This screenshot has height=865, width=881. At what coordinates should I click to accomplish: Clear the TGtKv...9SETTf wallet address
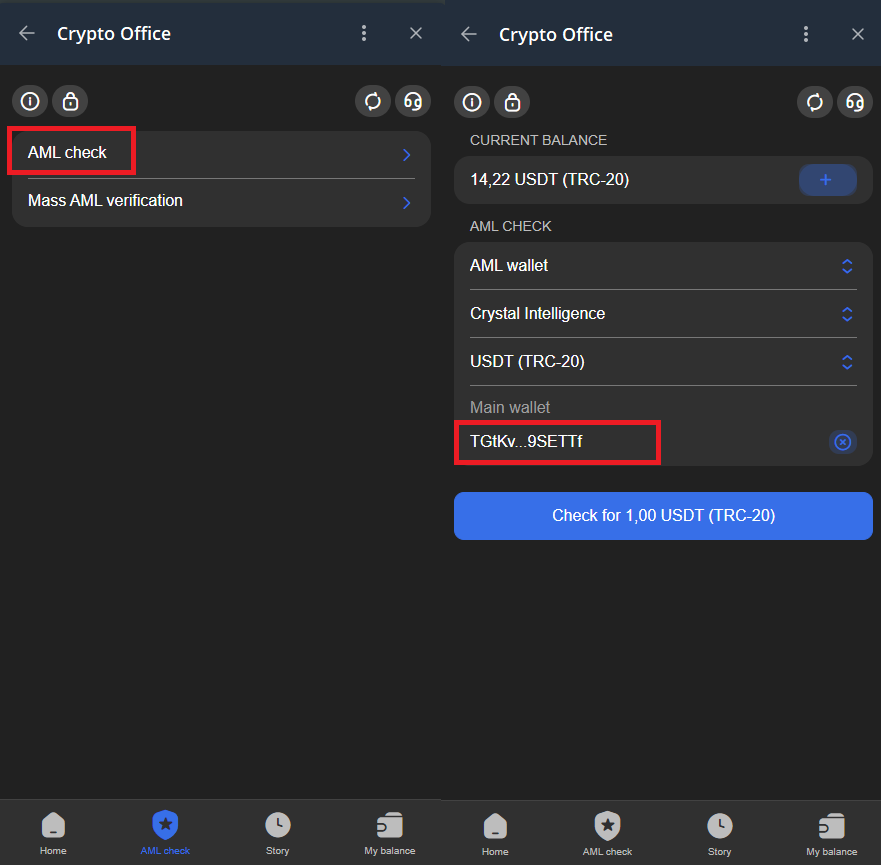[x=842, y=442]
